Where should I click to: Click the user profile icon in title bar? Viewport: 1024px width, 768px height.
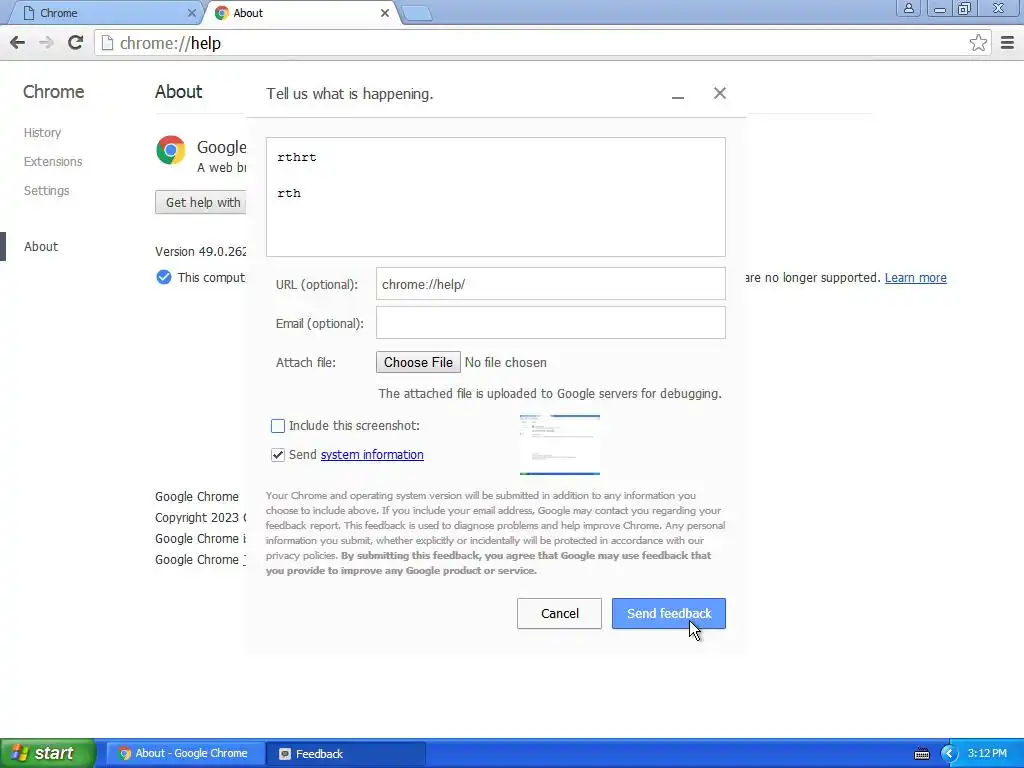[x=908, y=8]
